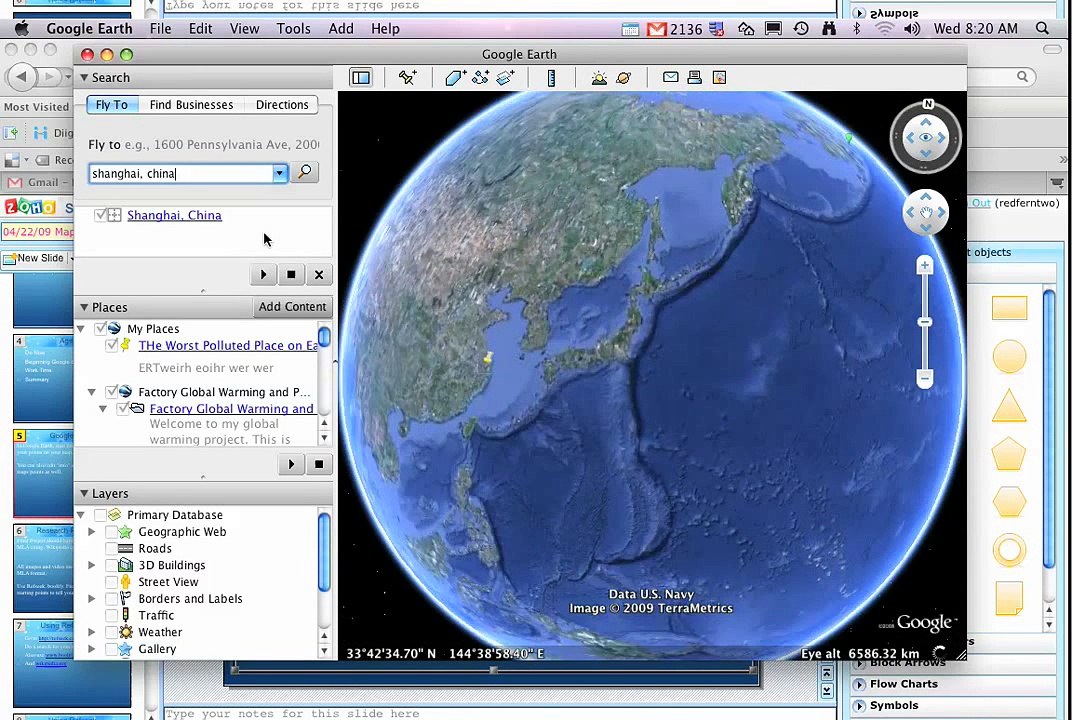Clear search results with the X button
The width and height of the screenshot is (1072, 720).
coord(319,274)
